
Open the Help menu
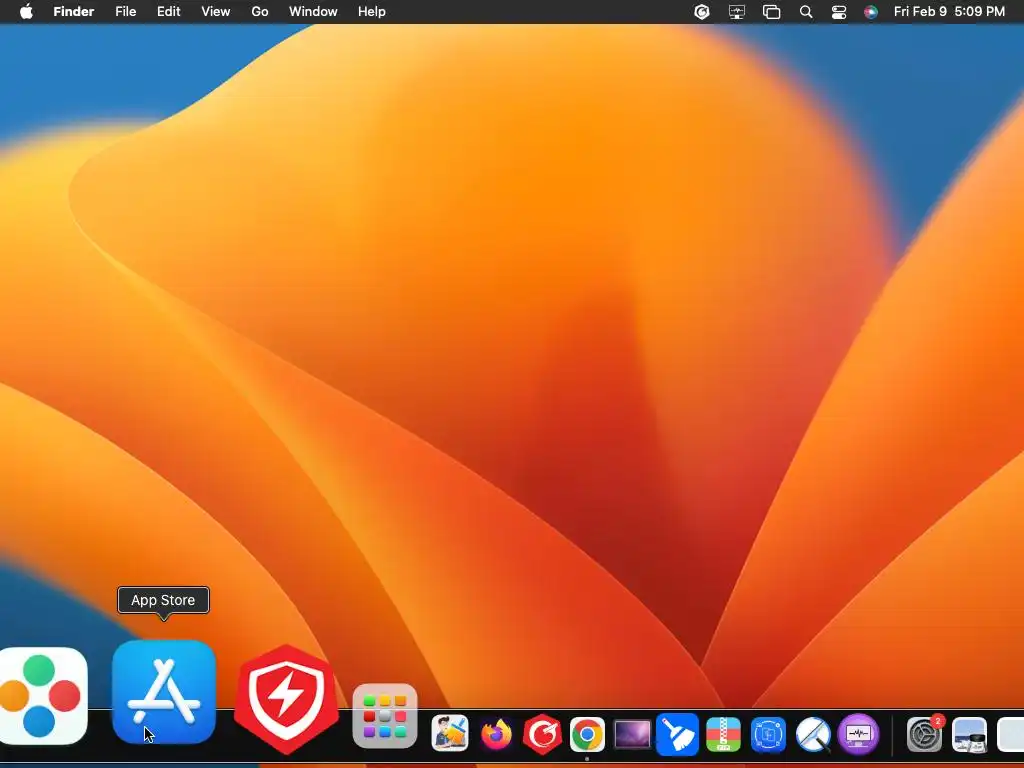pyautogui.click(x=372, y=12)
